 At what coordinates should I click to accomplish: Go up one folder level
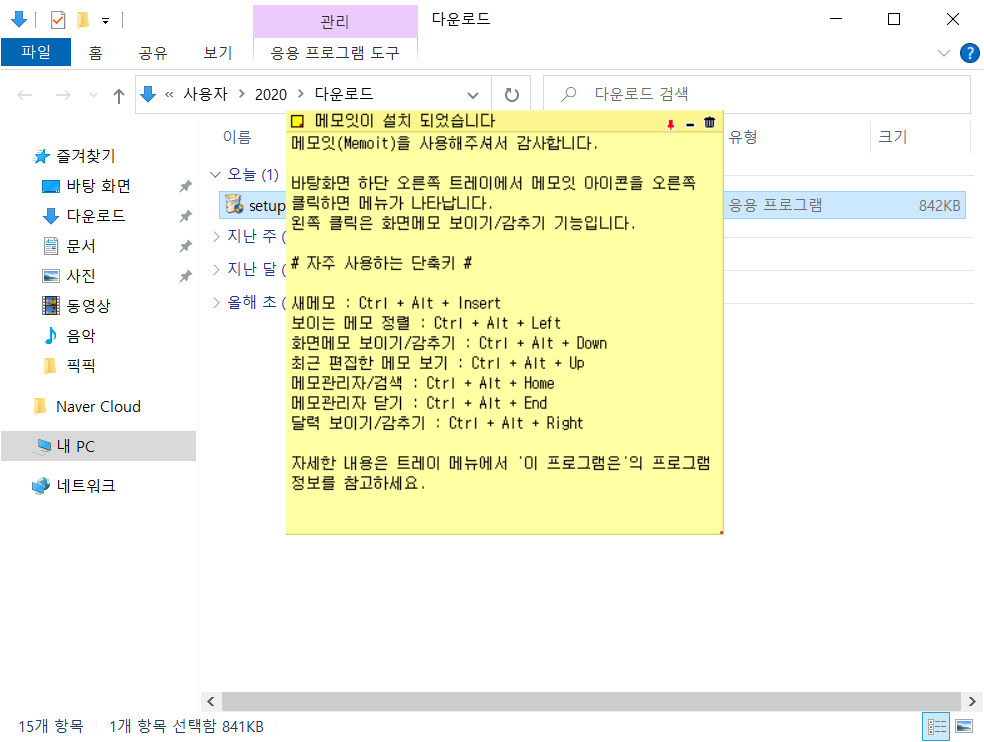click(x=119, y=95)
